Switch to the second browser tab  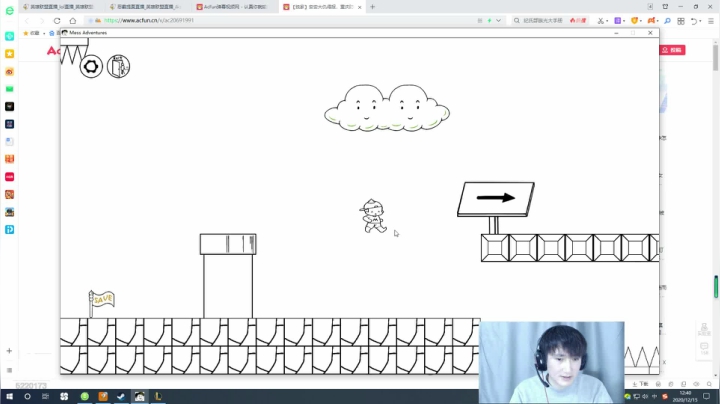(x=146, y=7)
